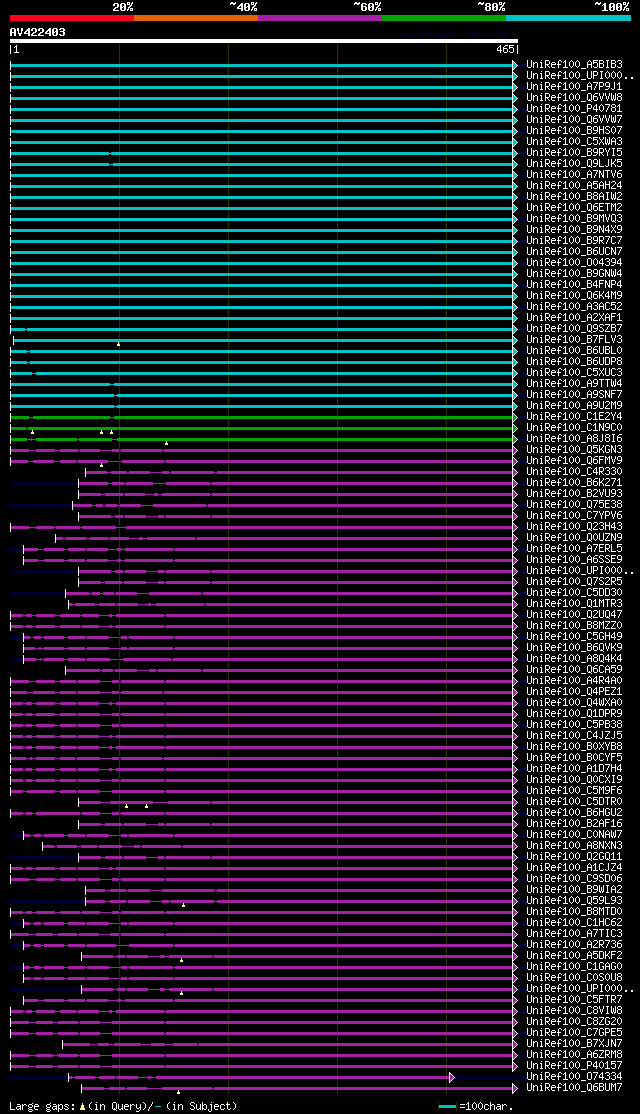Image resolution: width=640 pixels, height=1114 pixels.
Task: Click the arrowhead ending the O74334 alignment bar
Action: click(x=452, y=1078)
